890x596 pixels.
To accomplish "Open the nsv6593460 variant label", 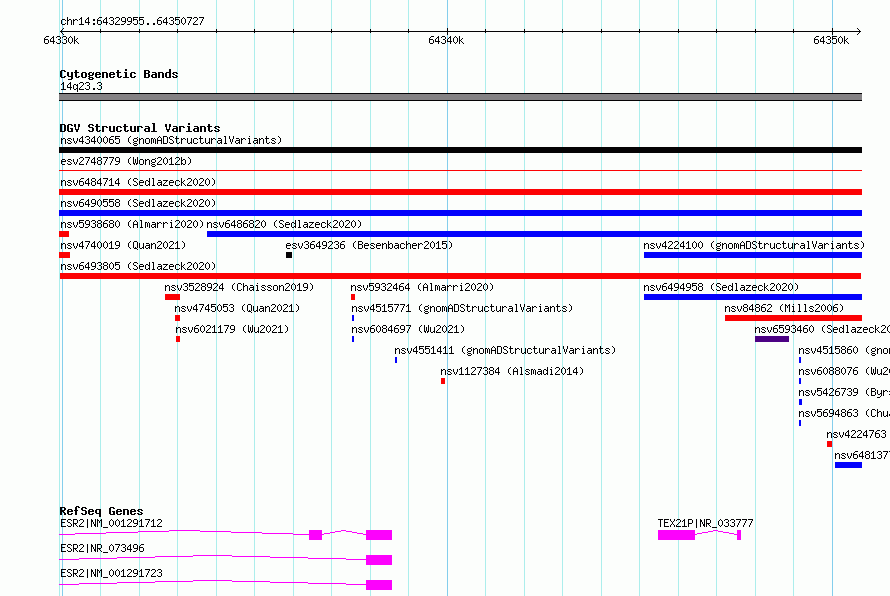I will (x=822, y=329).
